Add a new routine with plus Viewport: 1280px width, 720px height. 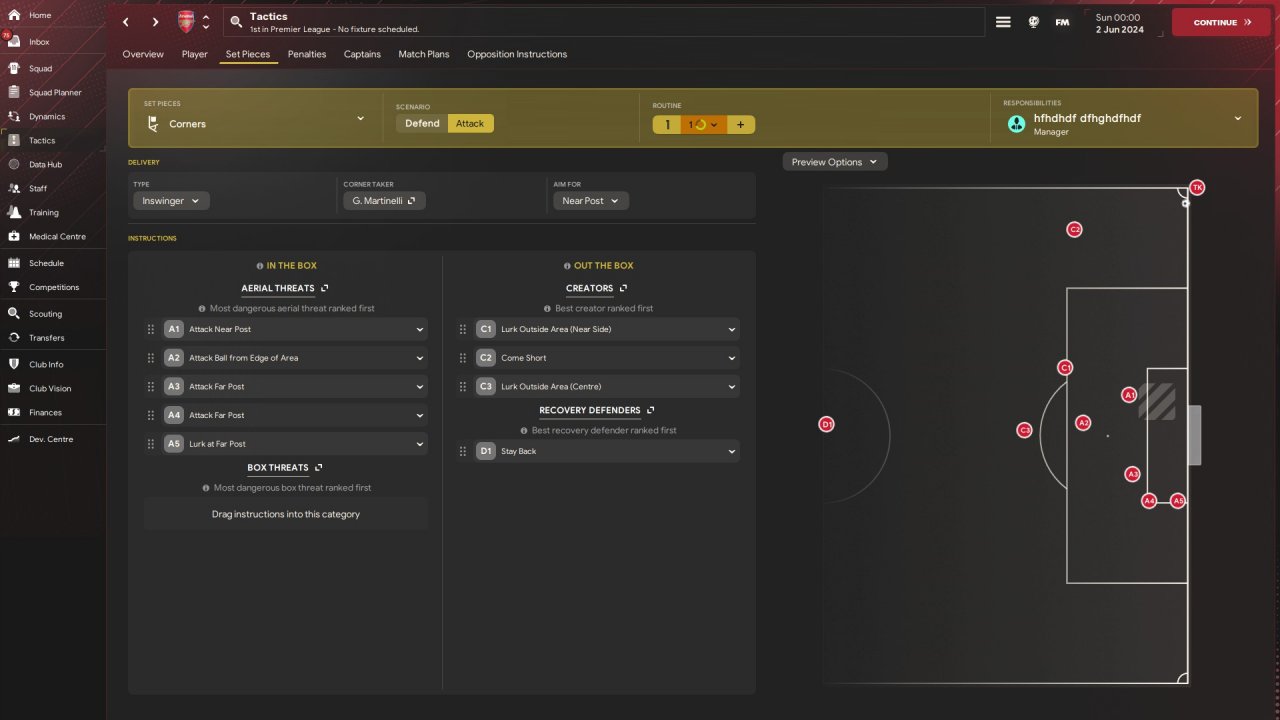pyautogui.click(x=740, y=125)
